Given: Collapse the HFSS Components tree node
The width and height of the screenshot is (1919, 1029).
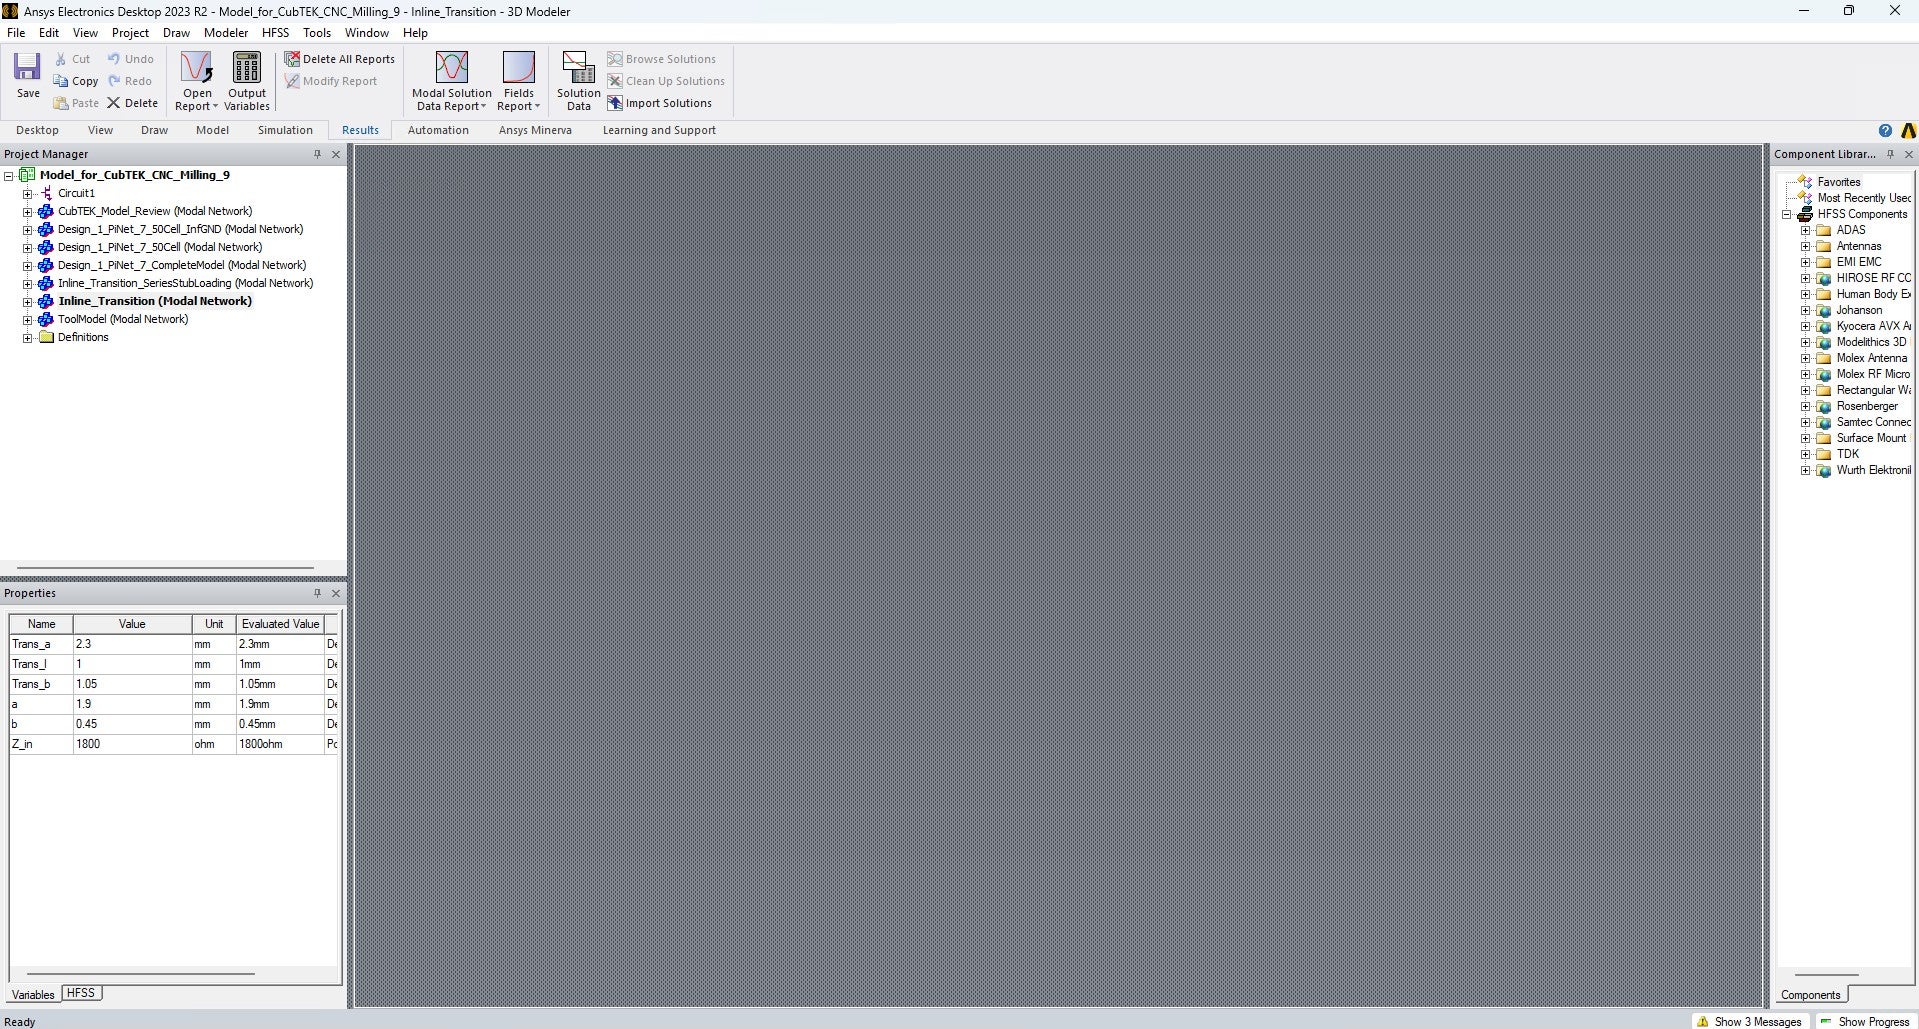Looking at the screenshot, I should tap(1787, 214).
